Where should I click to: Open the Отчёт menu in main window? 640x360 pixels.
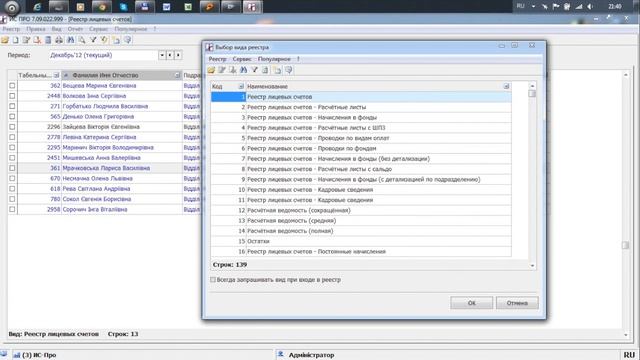[x=75, y=29]
